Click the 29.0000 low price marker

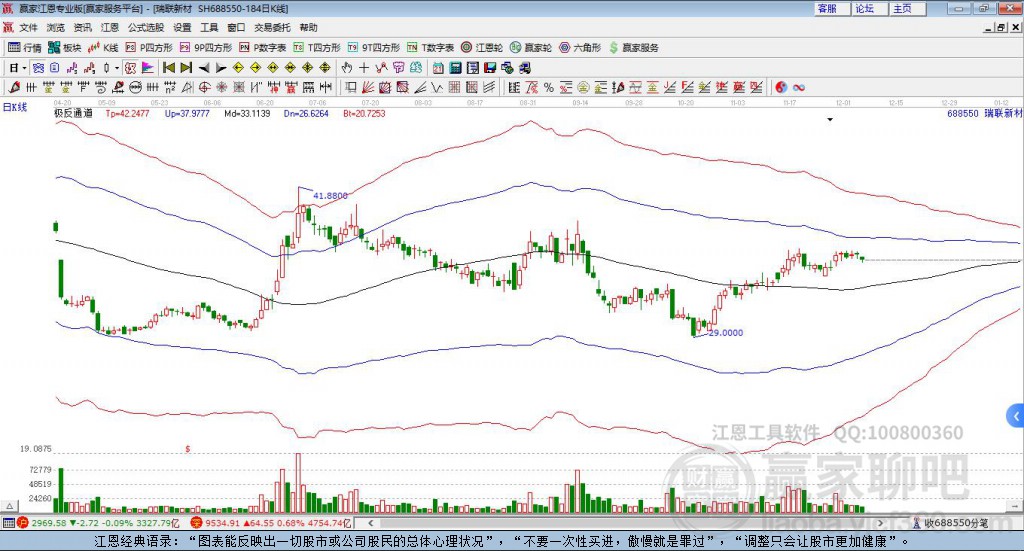(726, 332)
